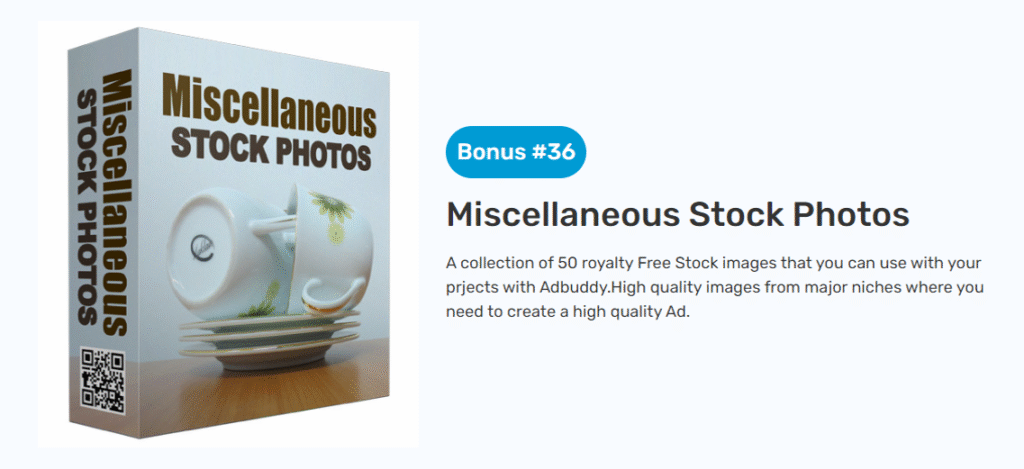The height and width of the screenshot is (469, 1024).
Task: Click the sentence ending high quality Ad
Action: click(x=568, y=312)
